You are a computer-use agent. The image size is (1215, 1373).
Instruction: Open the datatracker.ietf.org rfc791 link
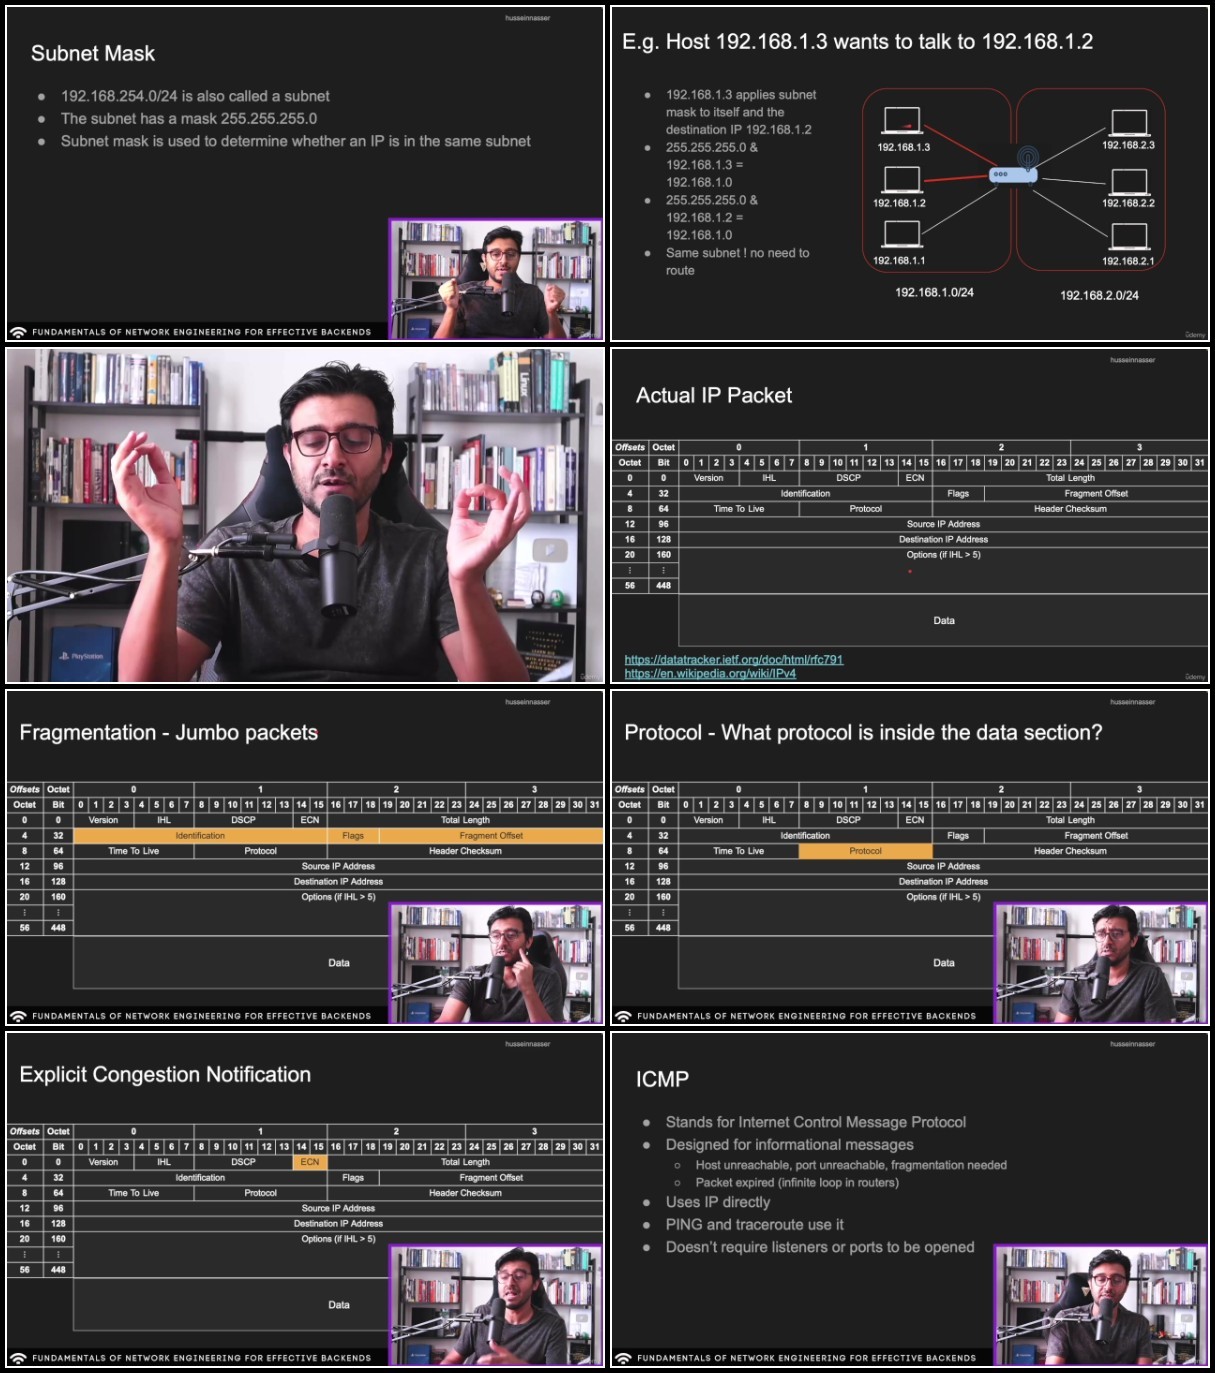[734, 660]
